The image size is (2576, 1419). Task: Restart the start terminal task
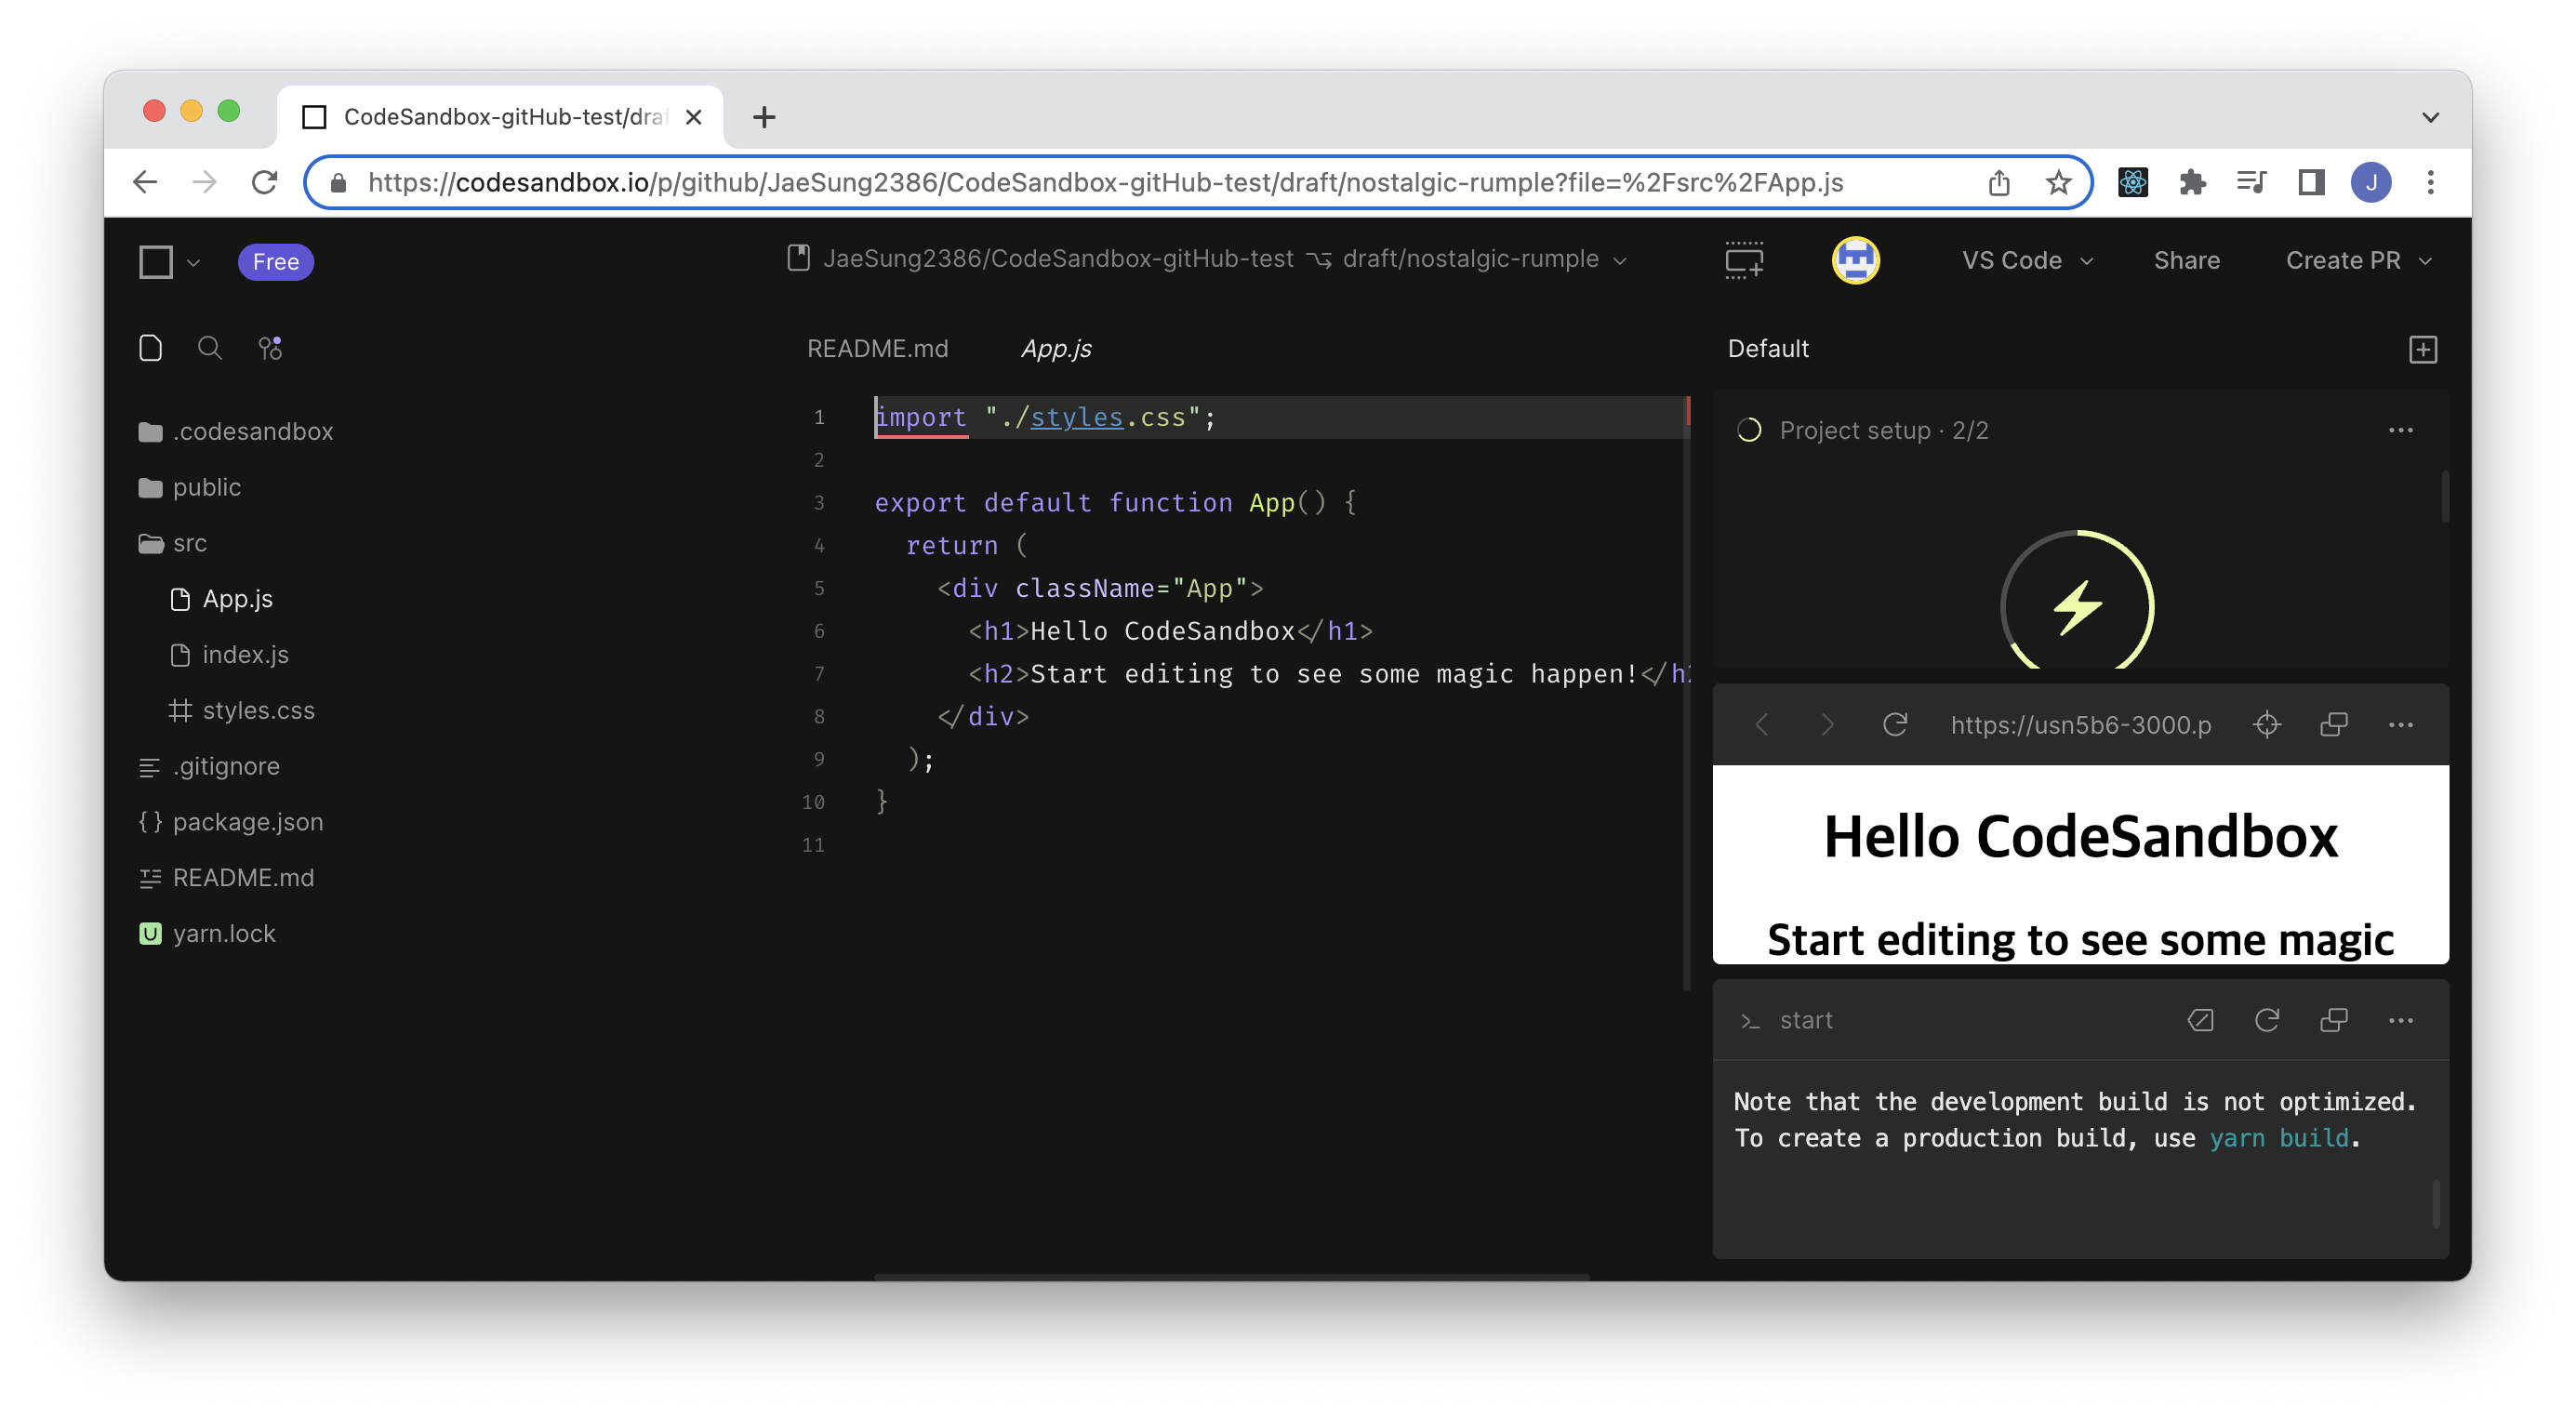tap(2267, 1020)
